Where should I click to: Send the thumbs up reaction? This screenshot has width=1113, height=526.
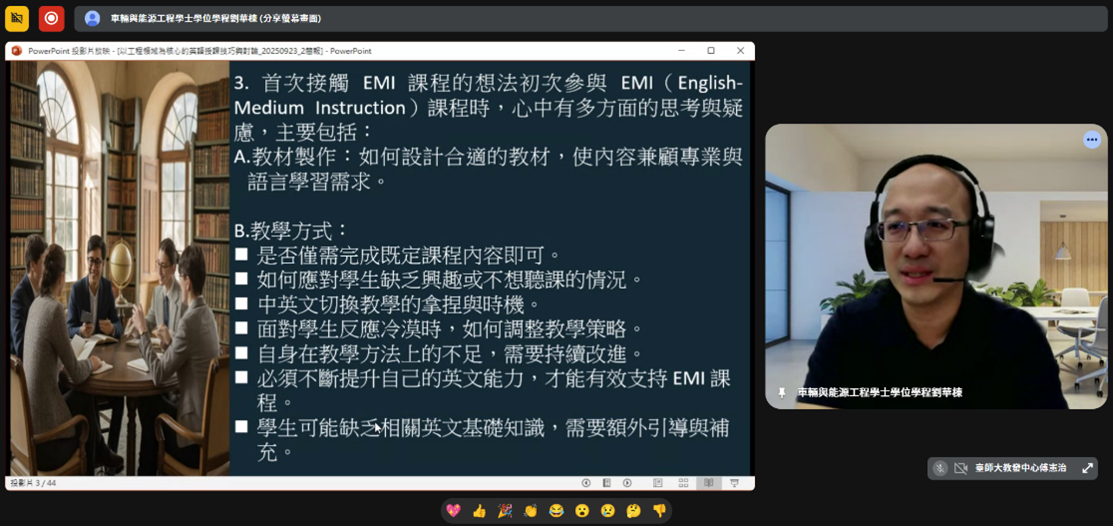point(479,511)
